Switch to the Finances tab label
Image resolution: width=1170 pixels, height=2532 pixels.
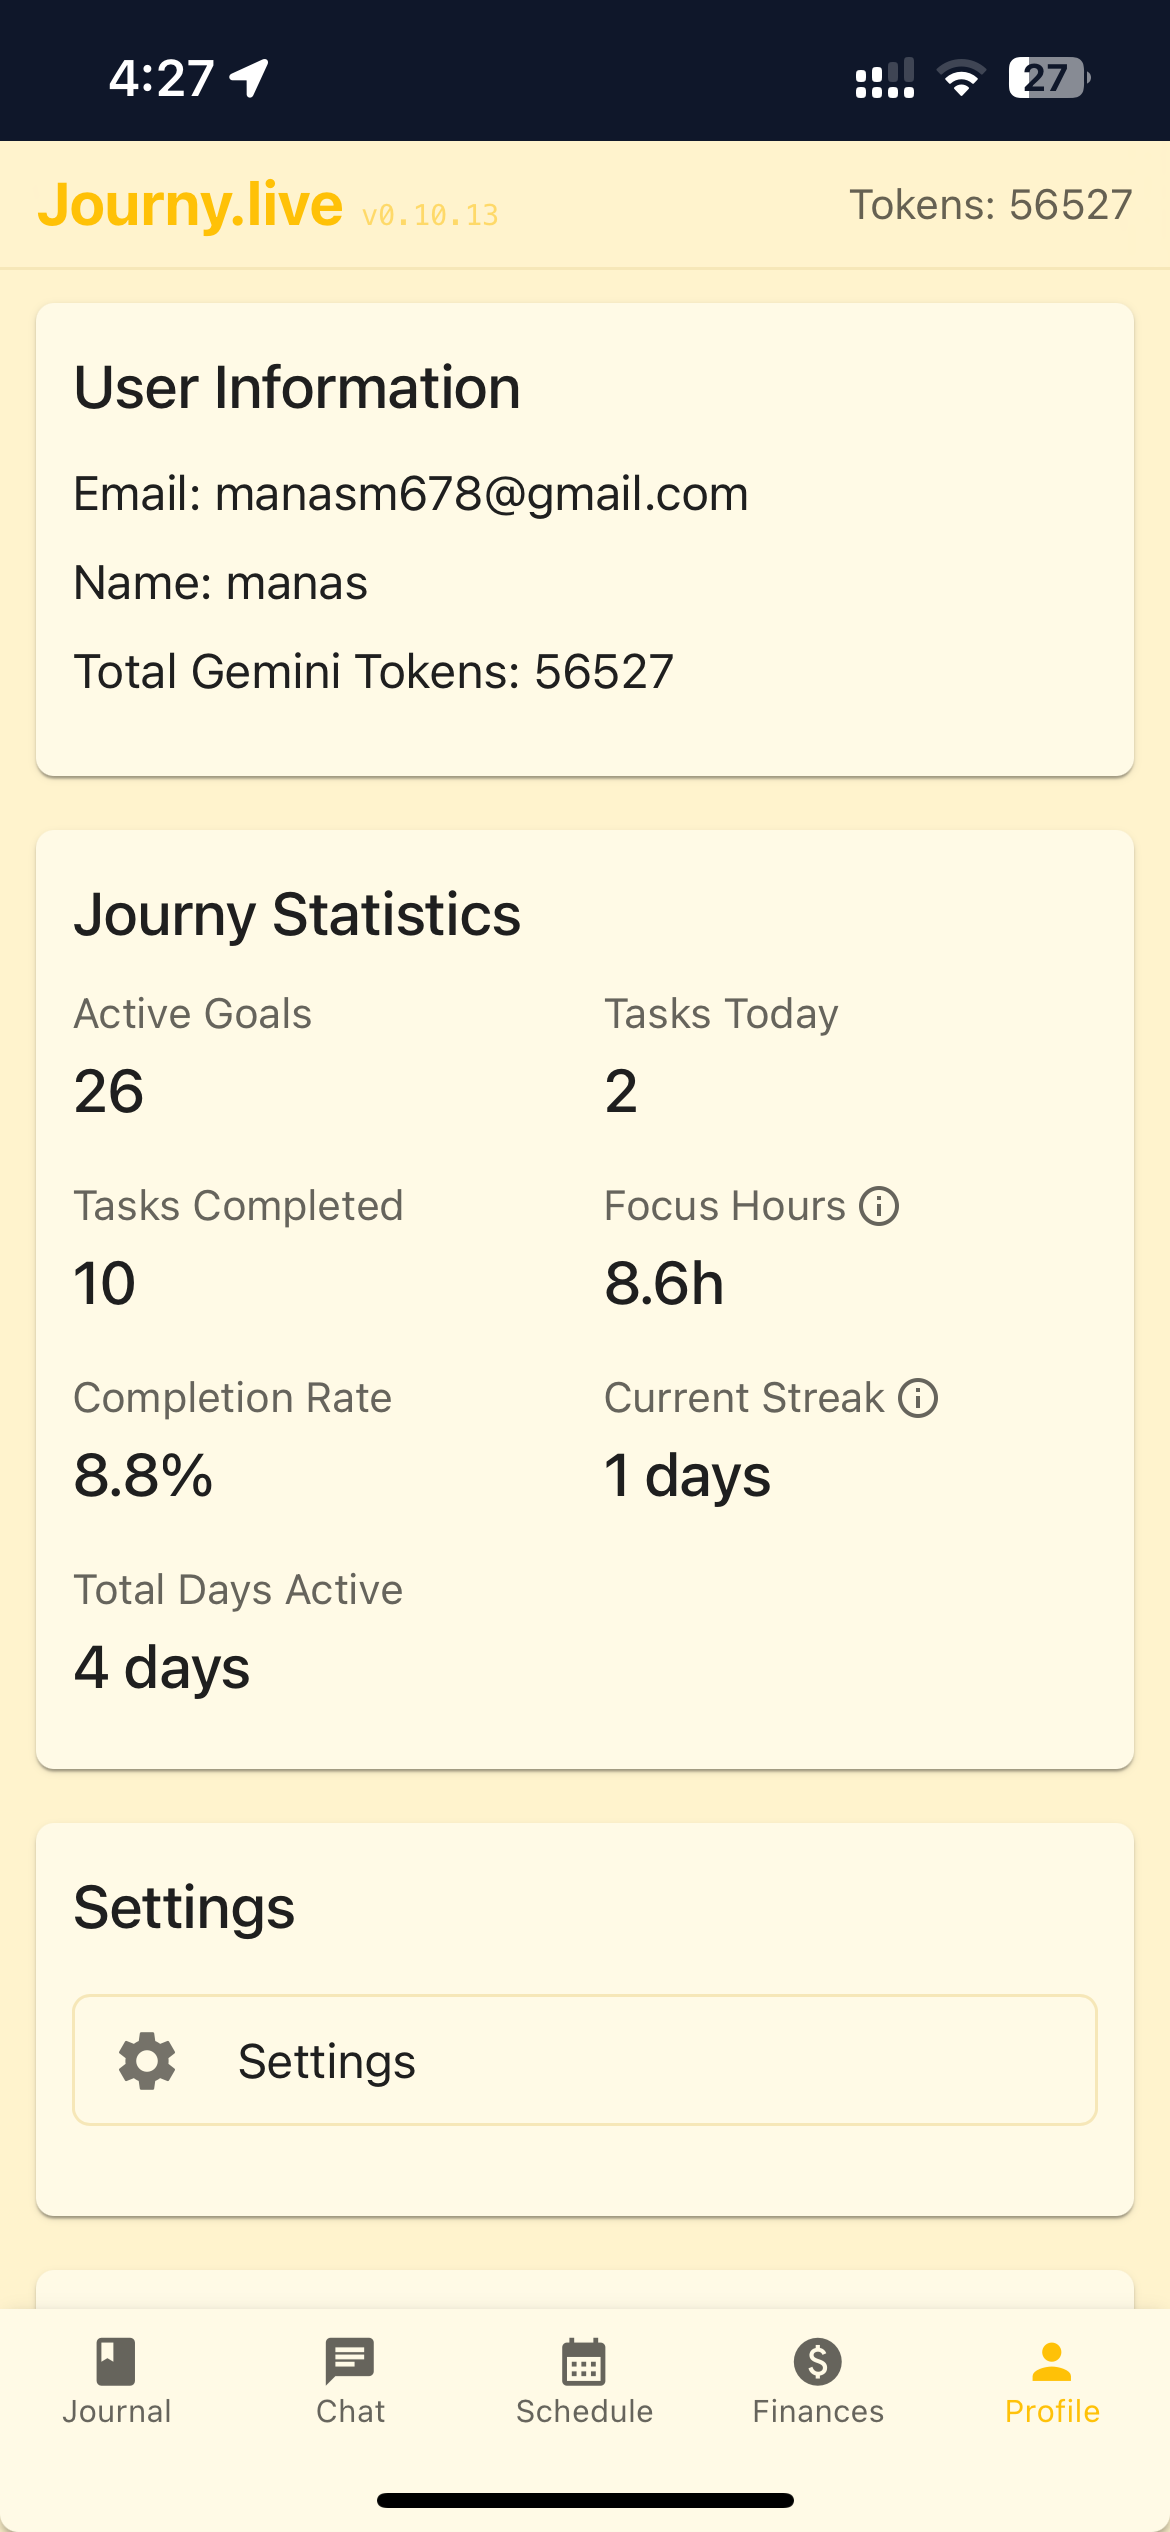coord(818,2412)
